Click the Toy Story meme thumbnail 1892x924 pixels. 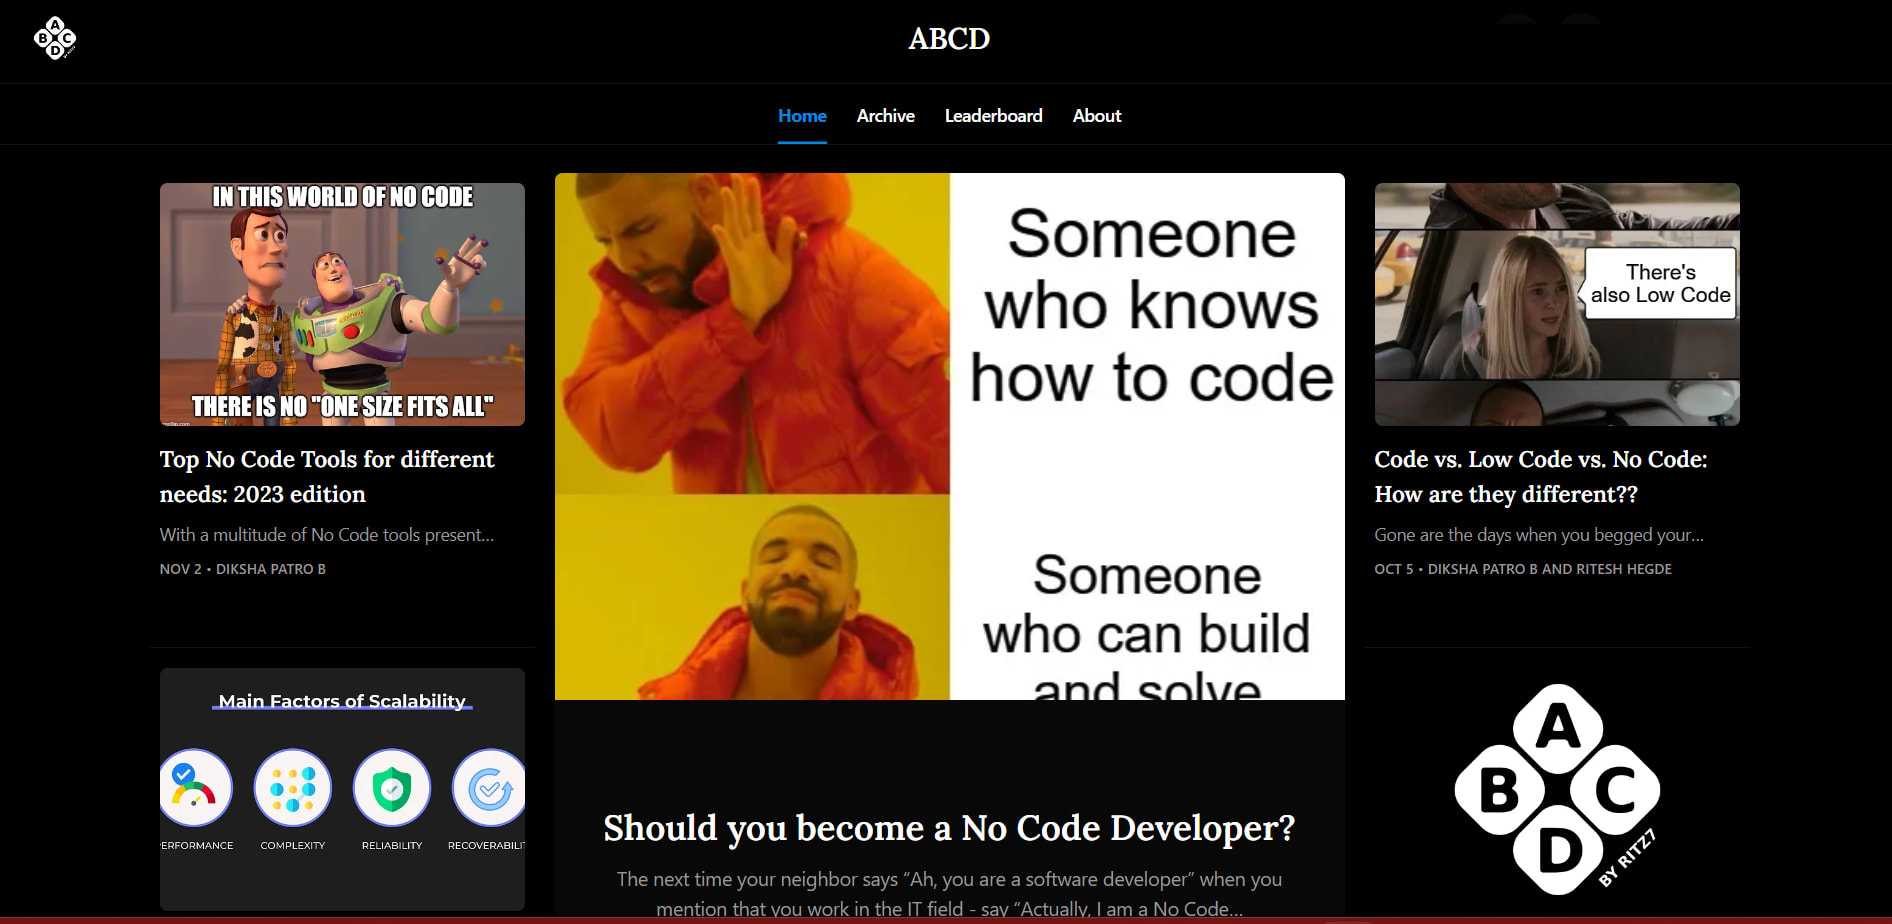[x=342, y=304]
